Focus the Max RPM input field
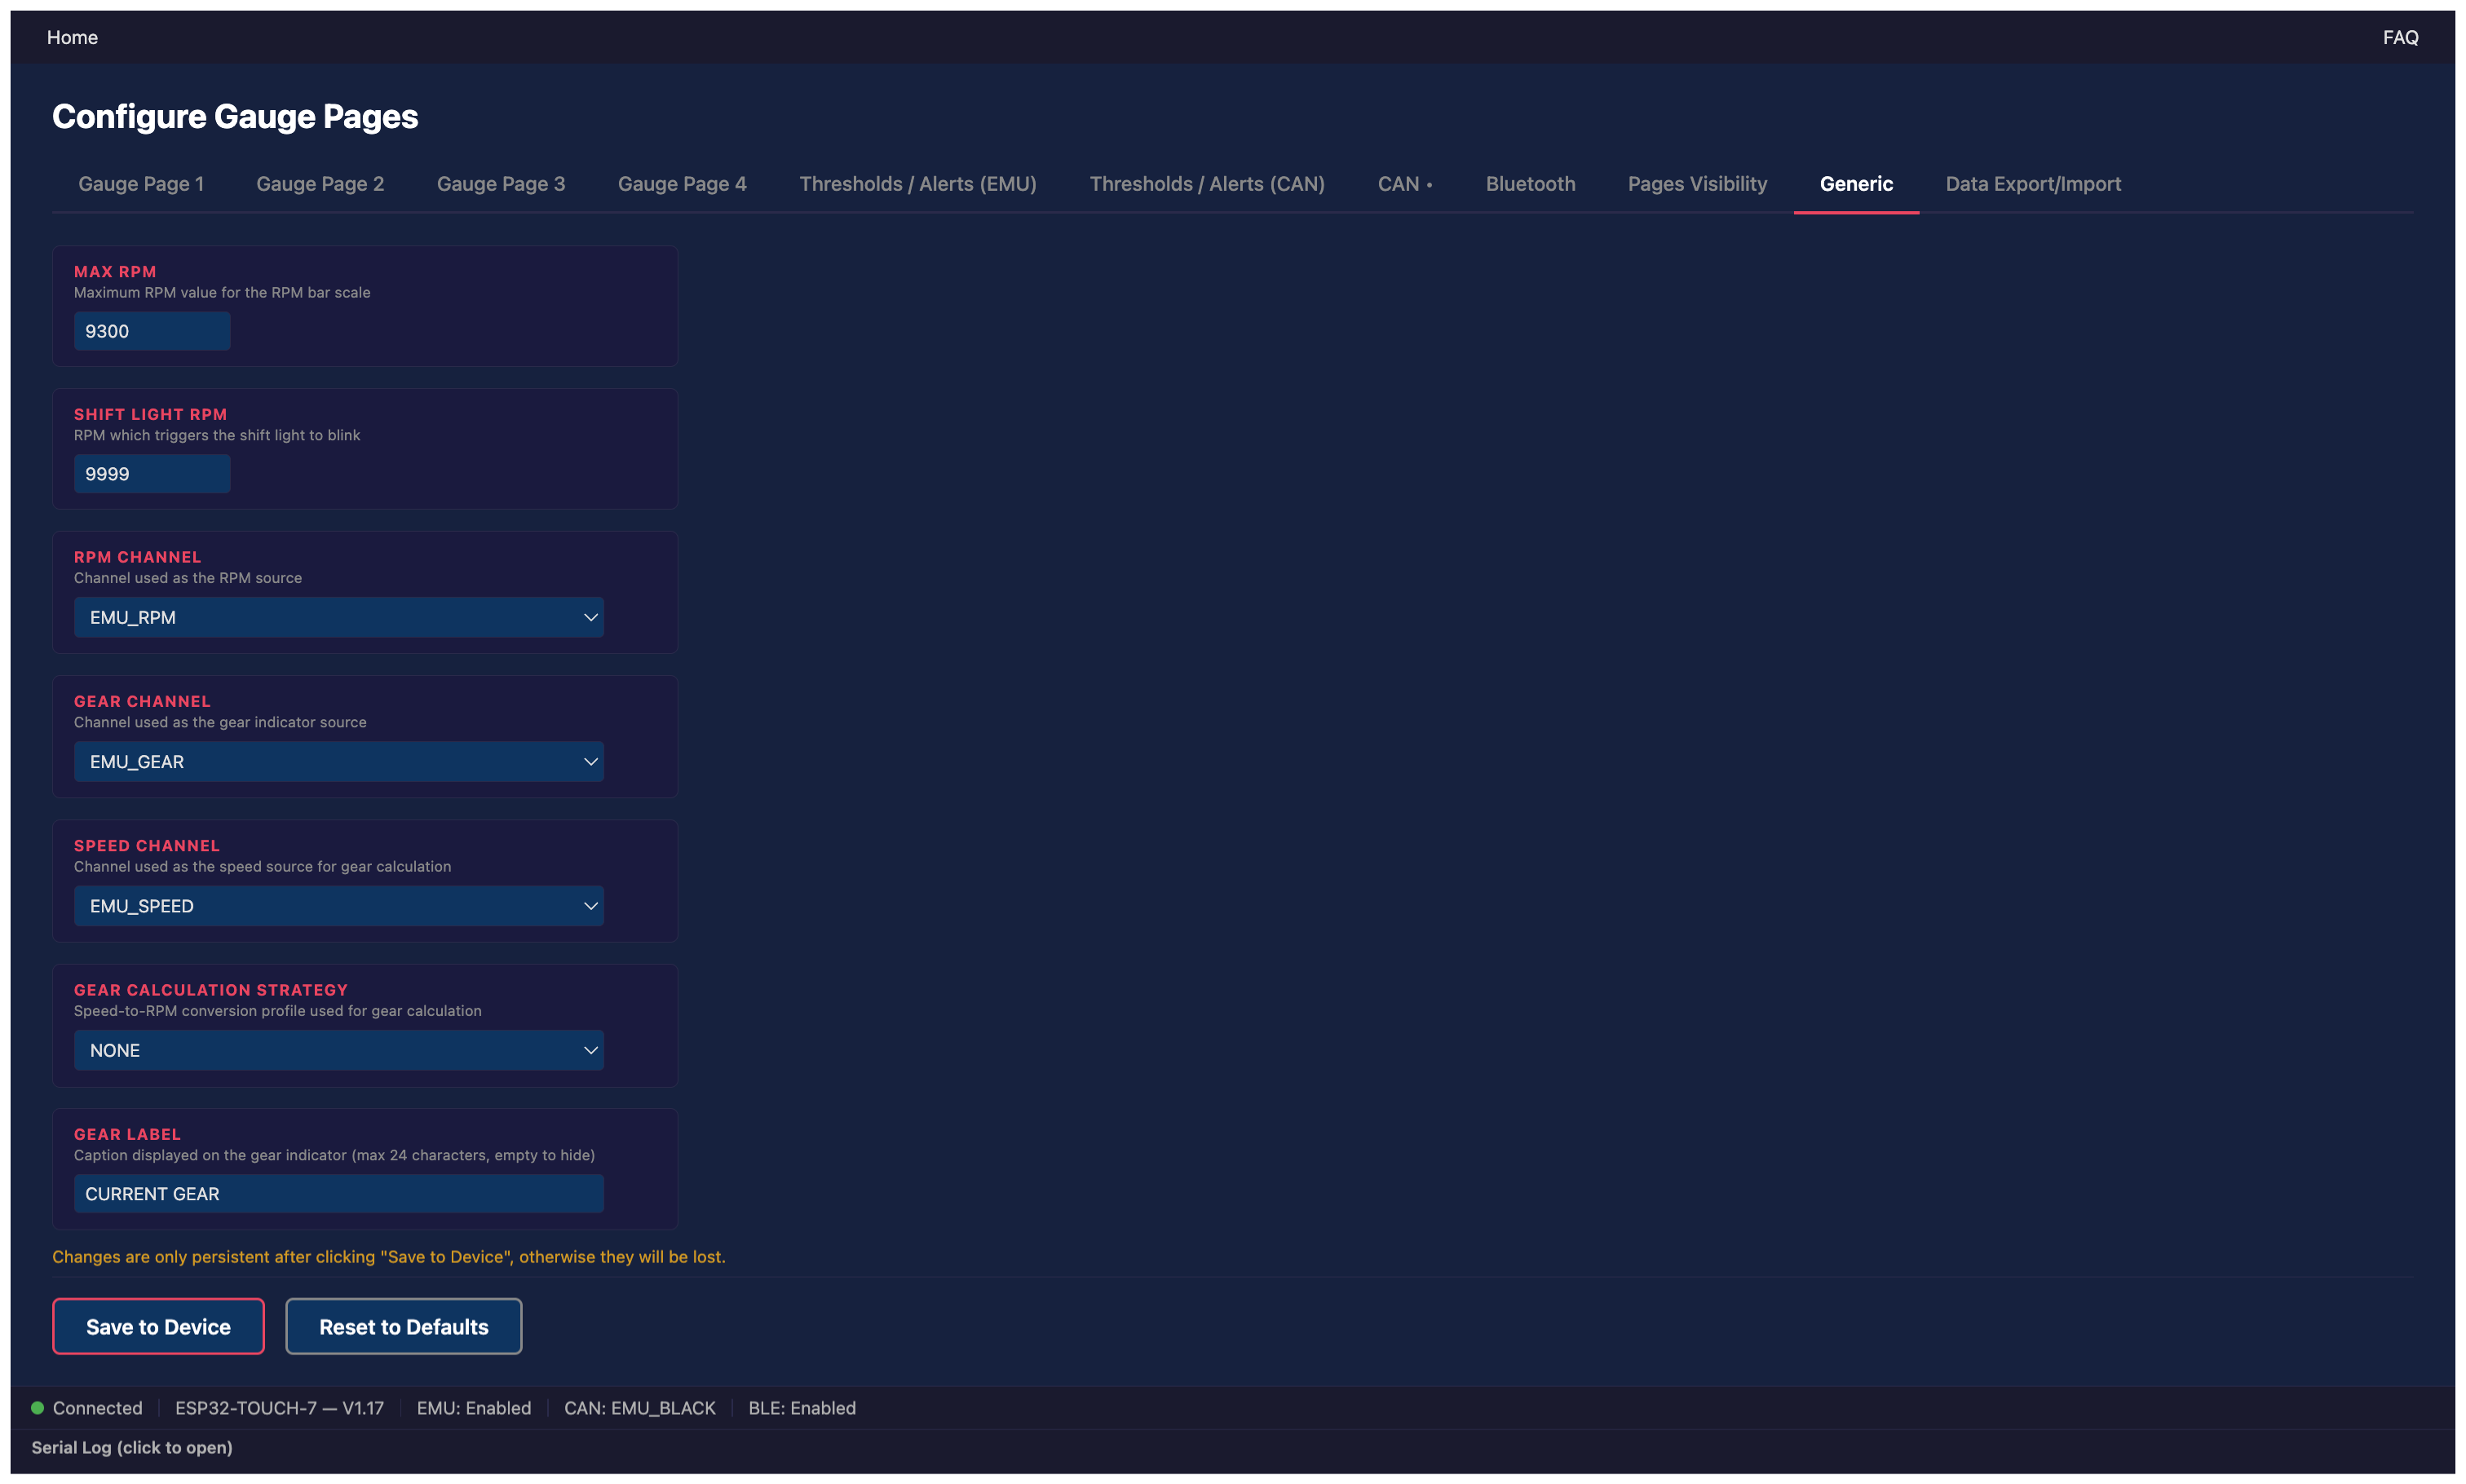This screenshot has width=2466, height=1484. pyautogui.click(x=152, y=331)
